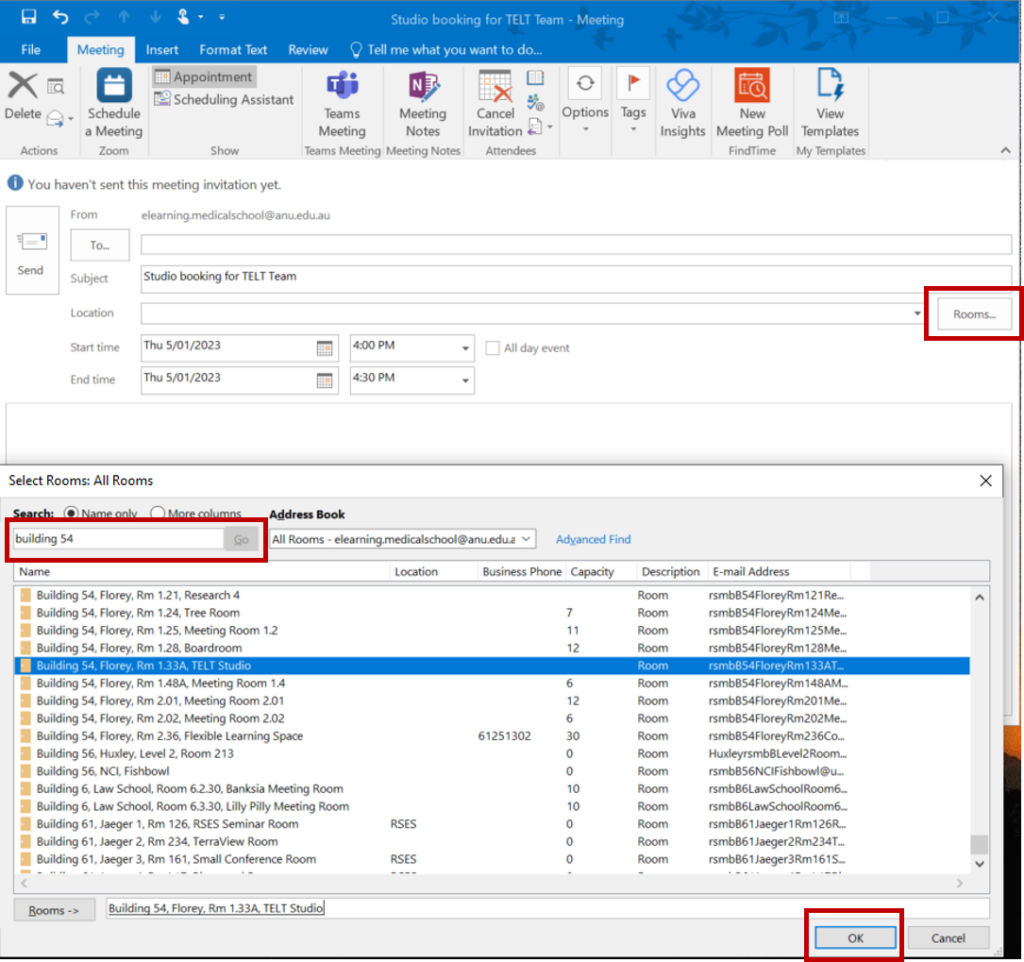Select the More columns radio button
This screenshot has height=962, width=1024.
(158, 514)
